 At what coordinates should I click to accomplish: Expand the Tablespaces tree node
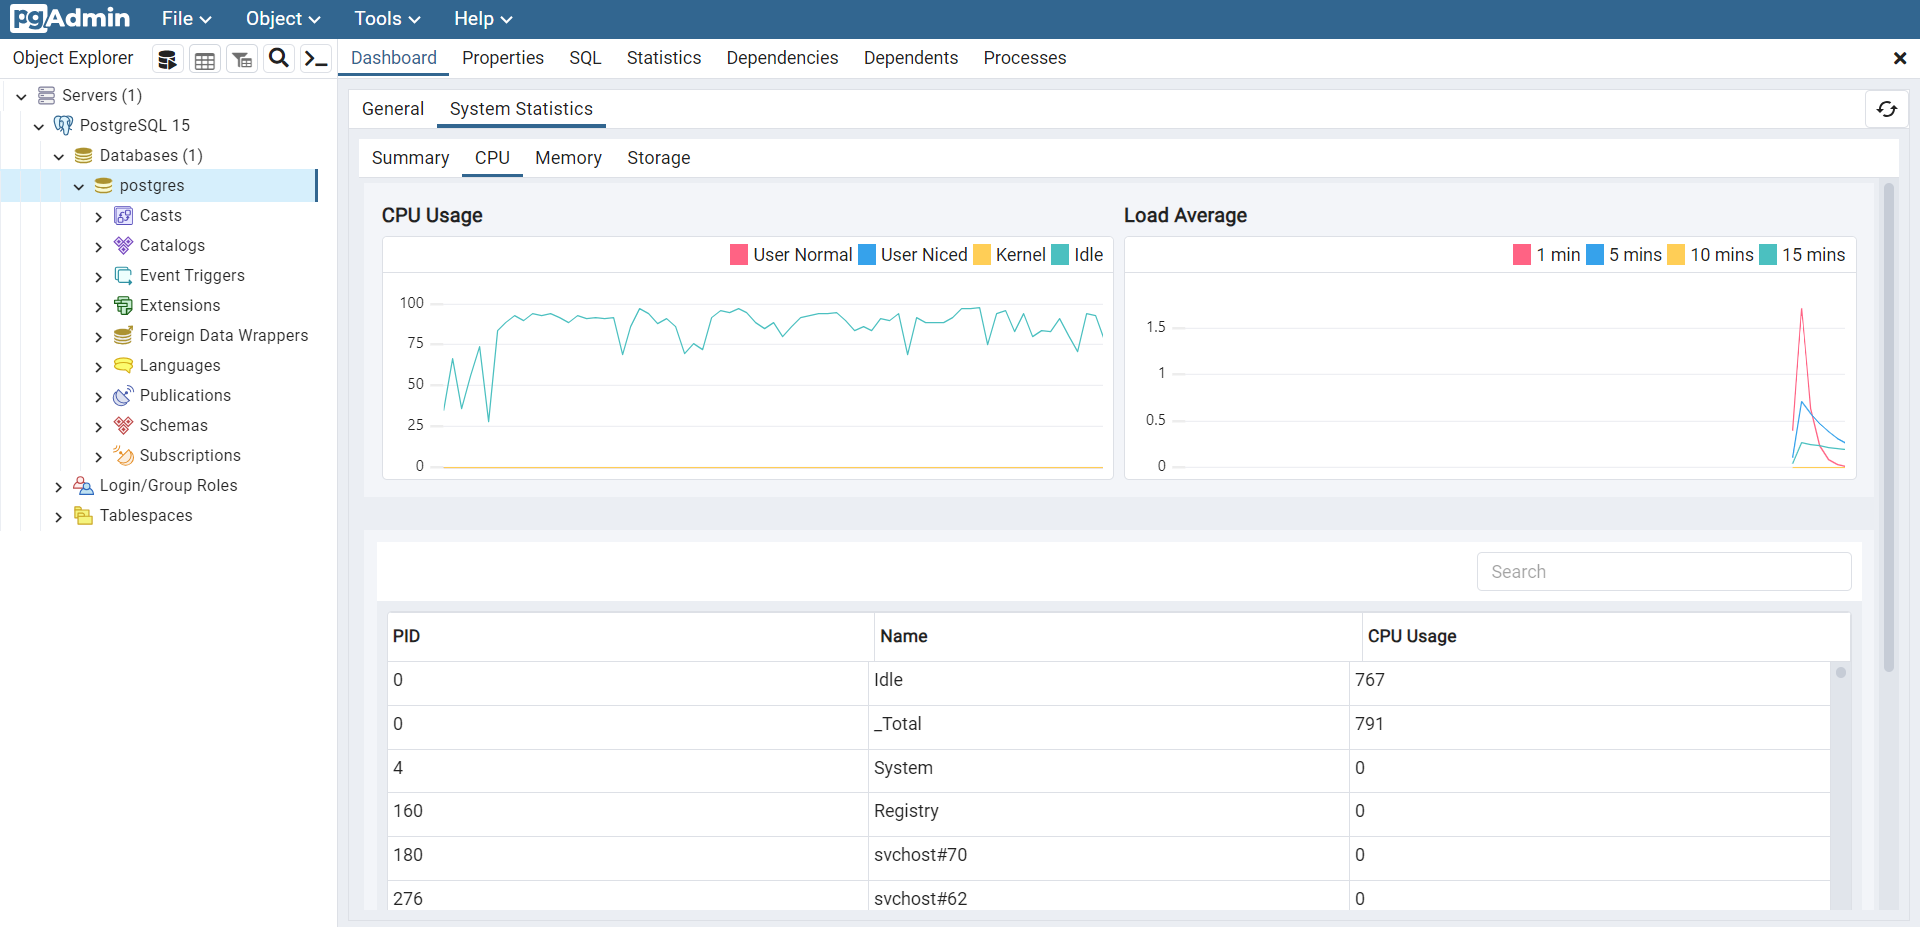pos(58,517)
